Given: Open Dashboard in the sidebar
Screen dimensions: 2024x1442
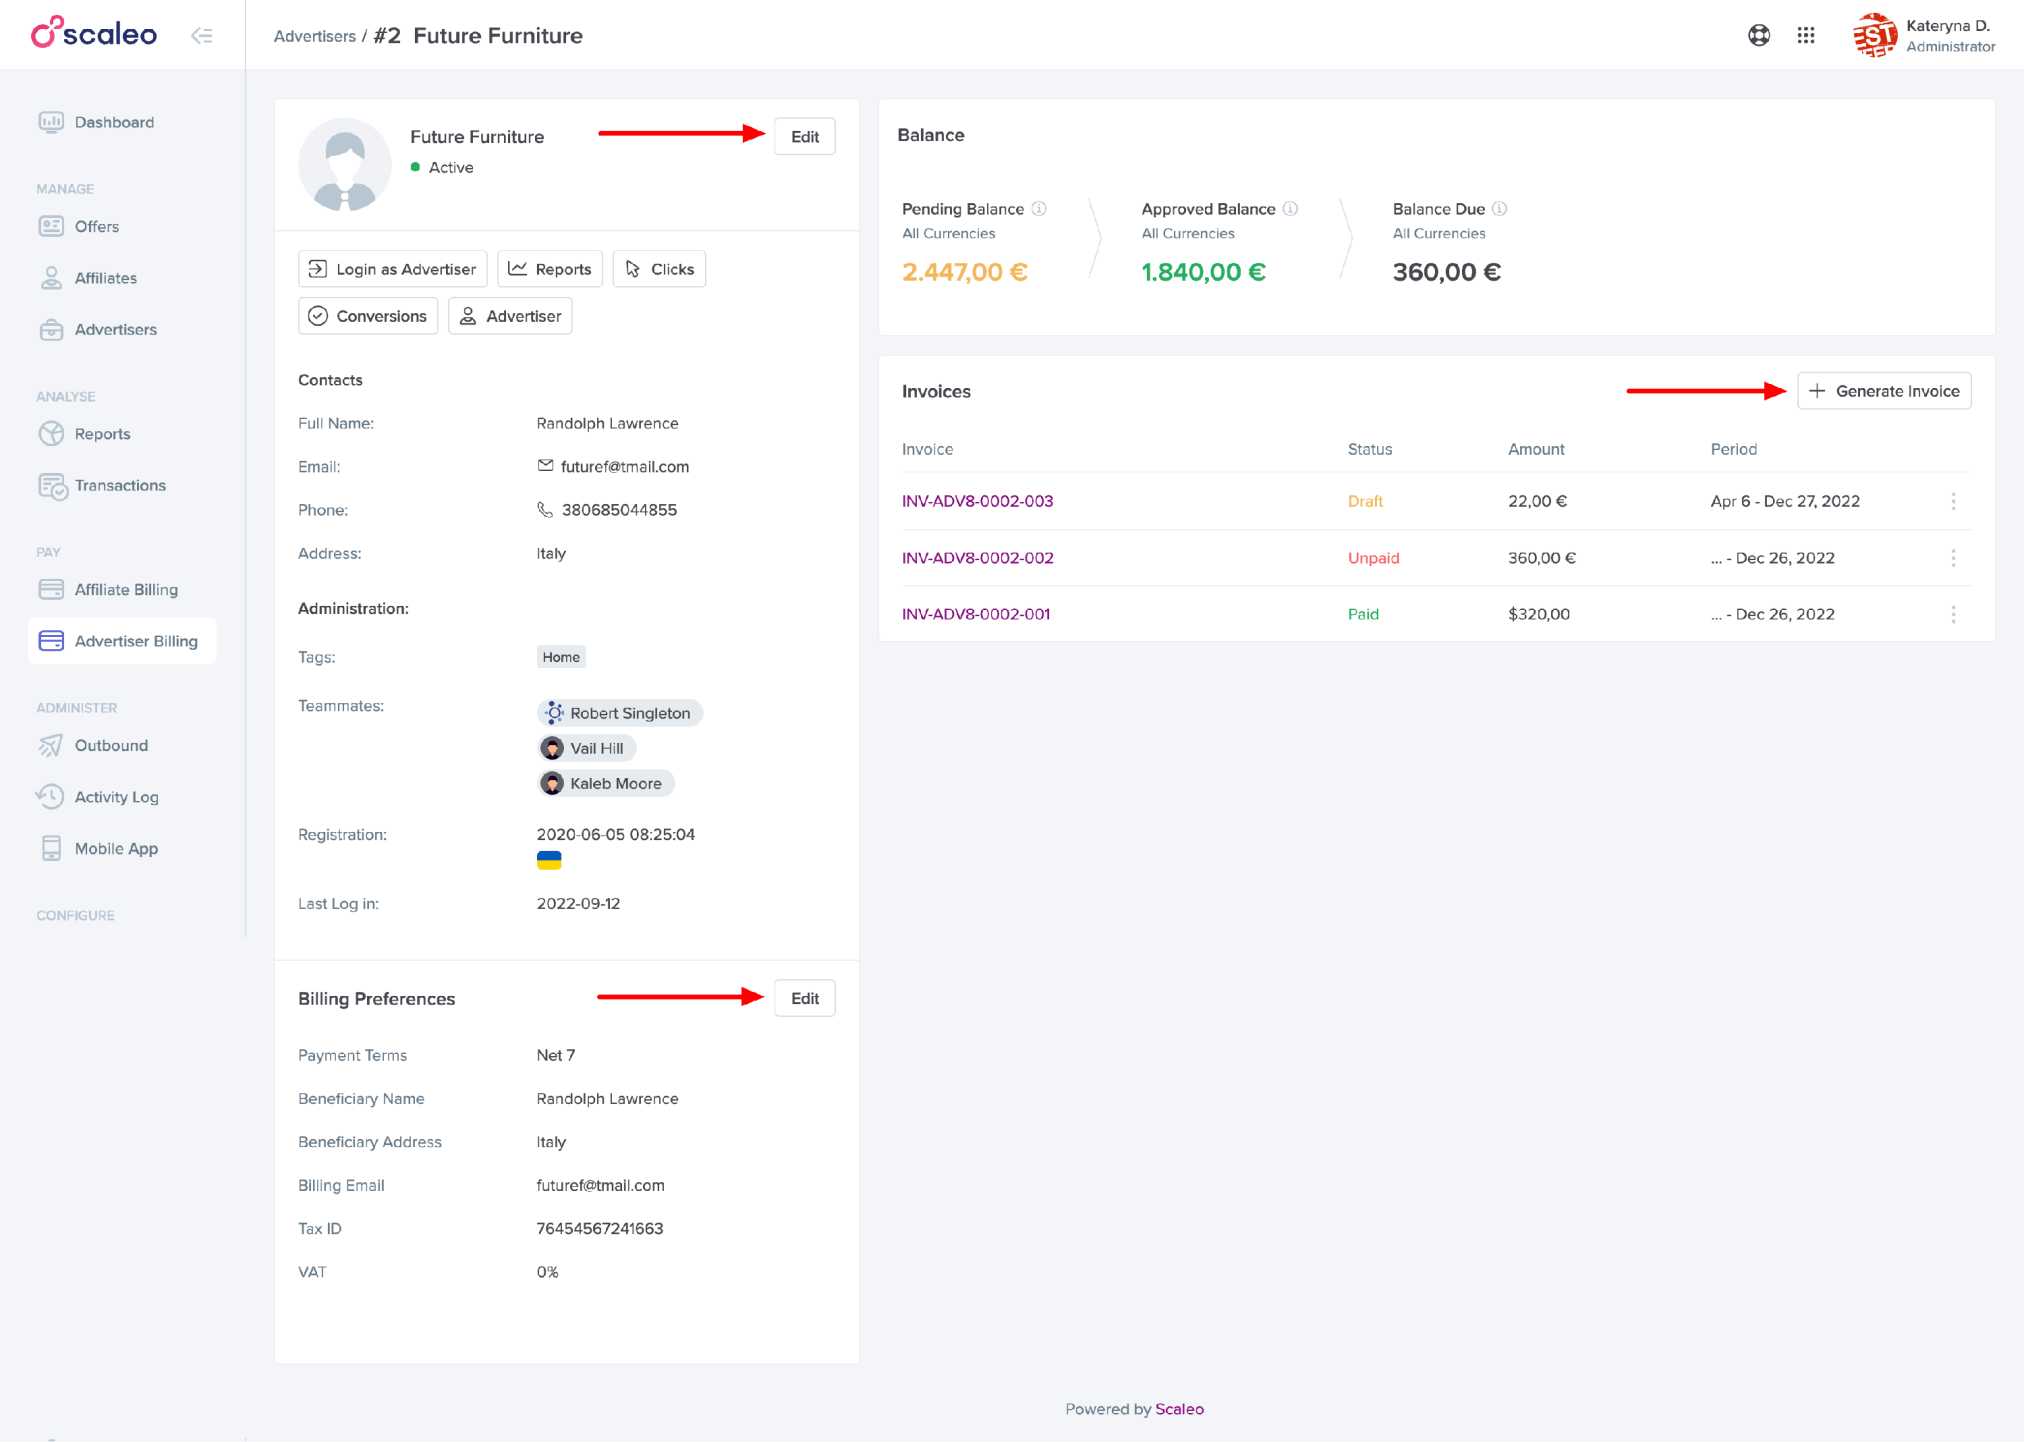Looking at the screenshot, I should coord(96,122).
